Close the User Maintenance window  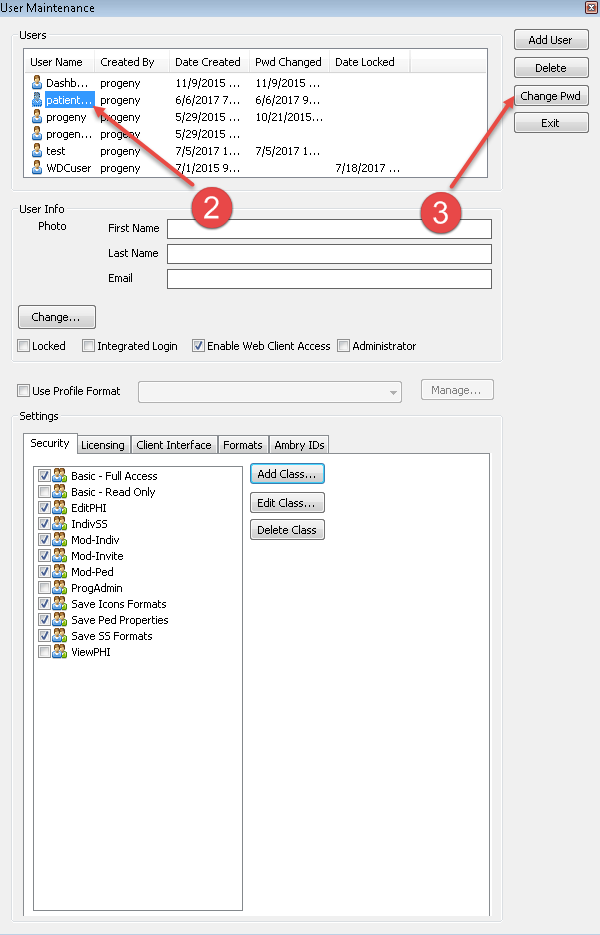click(590, 7)
